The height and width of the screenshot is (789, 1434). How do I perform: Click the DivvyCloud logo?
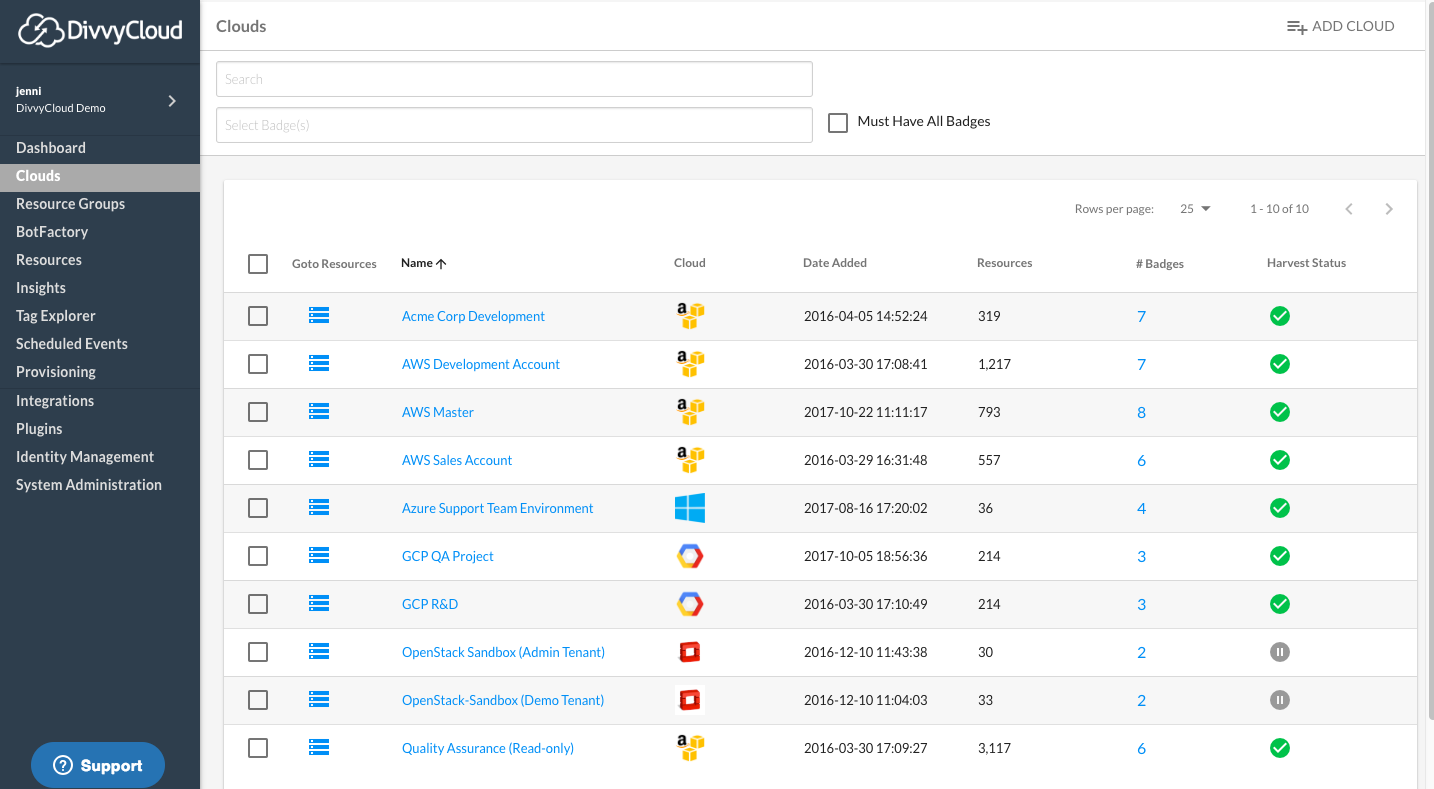click(x=100, y=31)
